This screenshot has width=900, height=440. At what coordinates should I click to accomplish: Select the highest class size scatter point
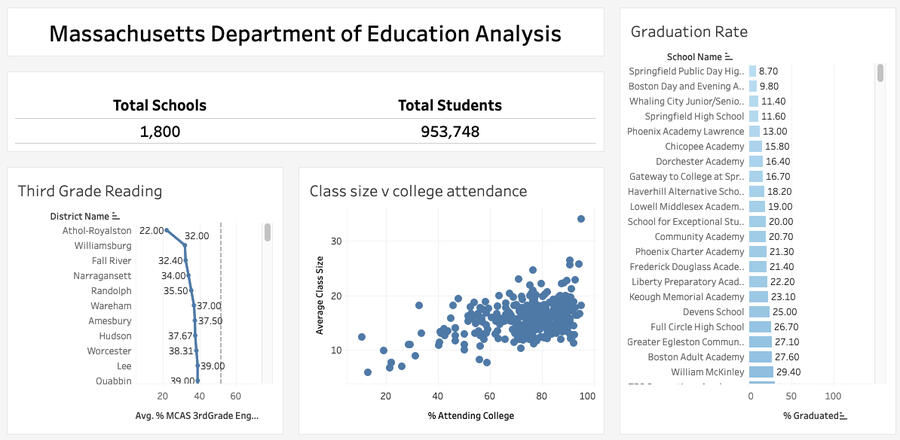click(x=581, y=219)
